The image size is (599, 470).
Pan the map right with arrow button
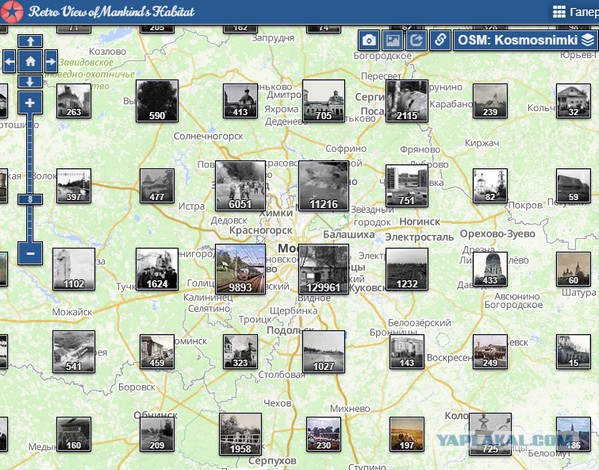[51, 61]
